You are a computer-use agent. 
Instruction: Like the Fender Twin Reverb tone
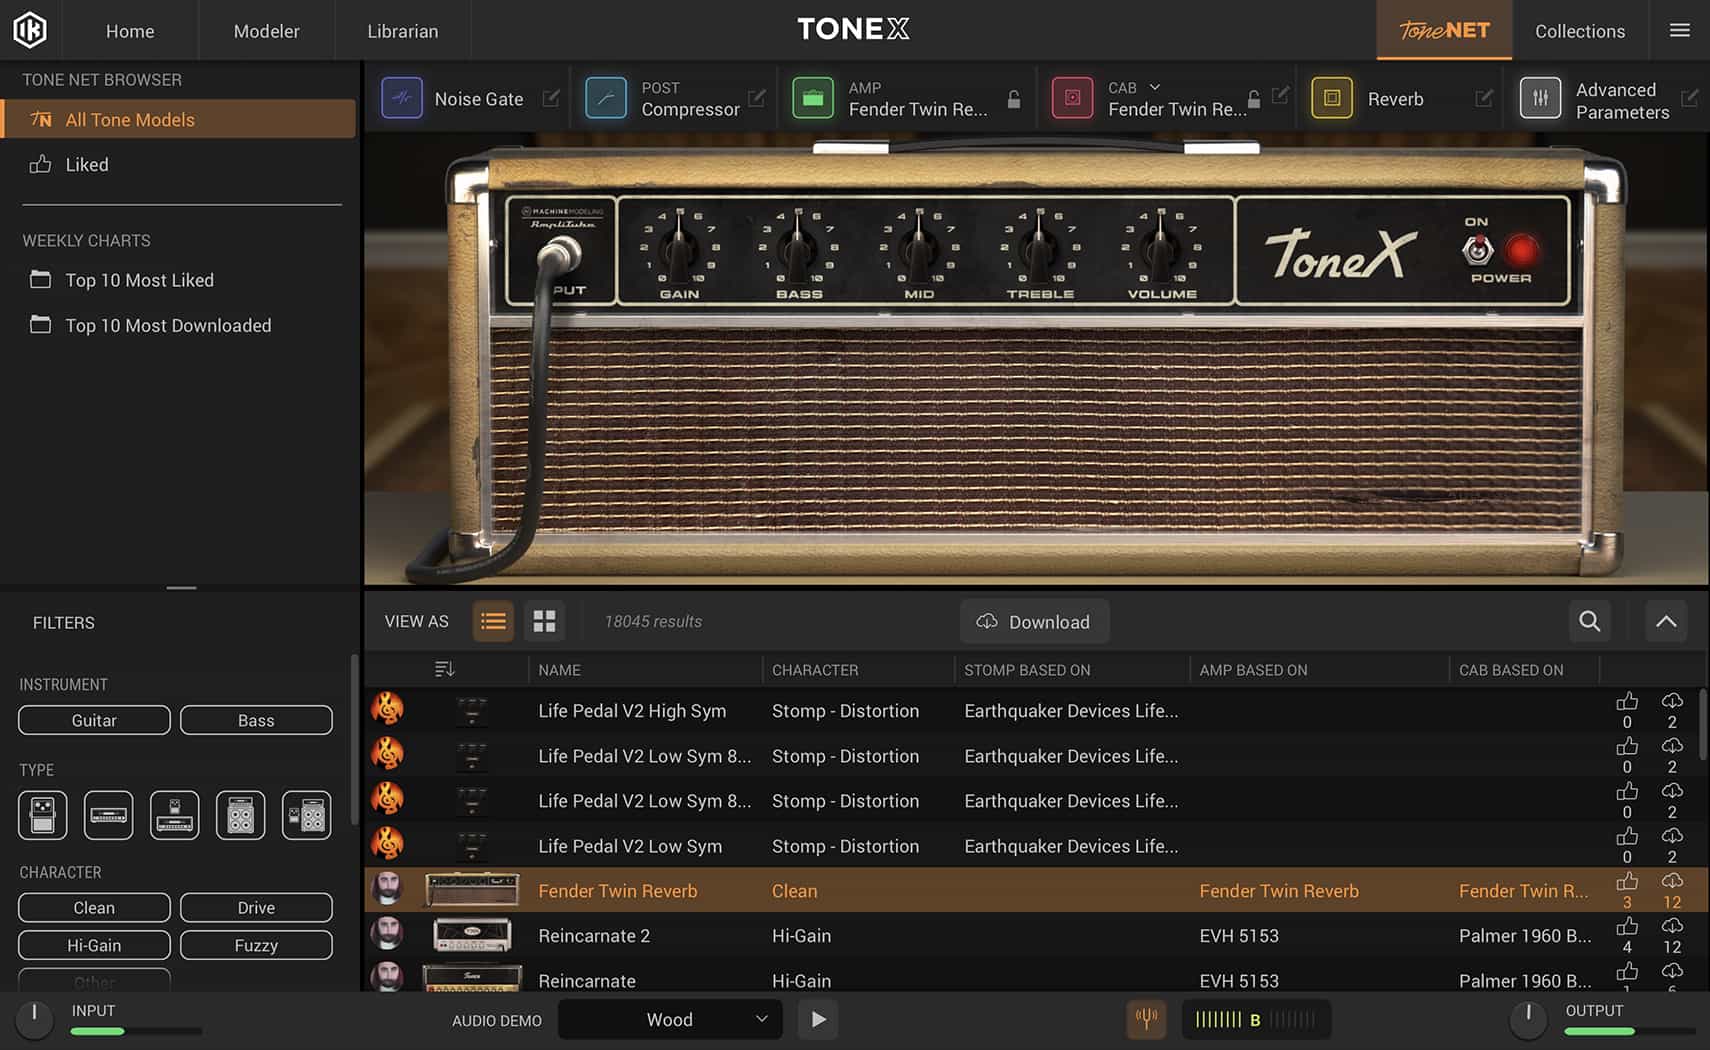coord(1627,881)
